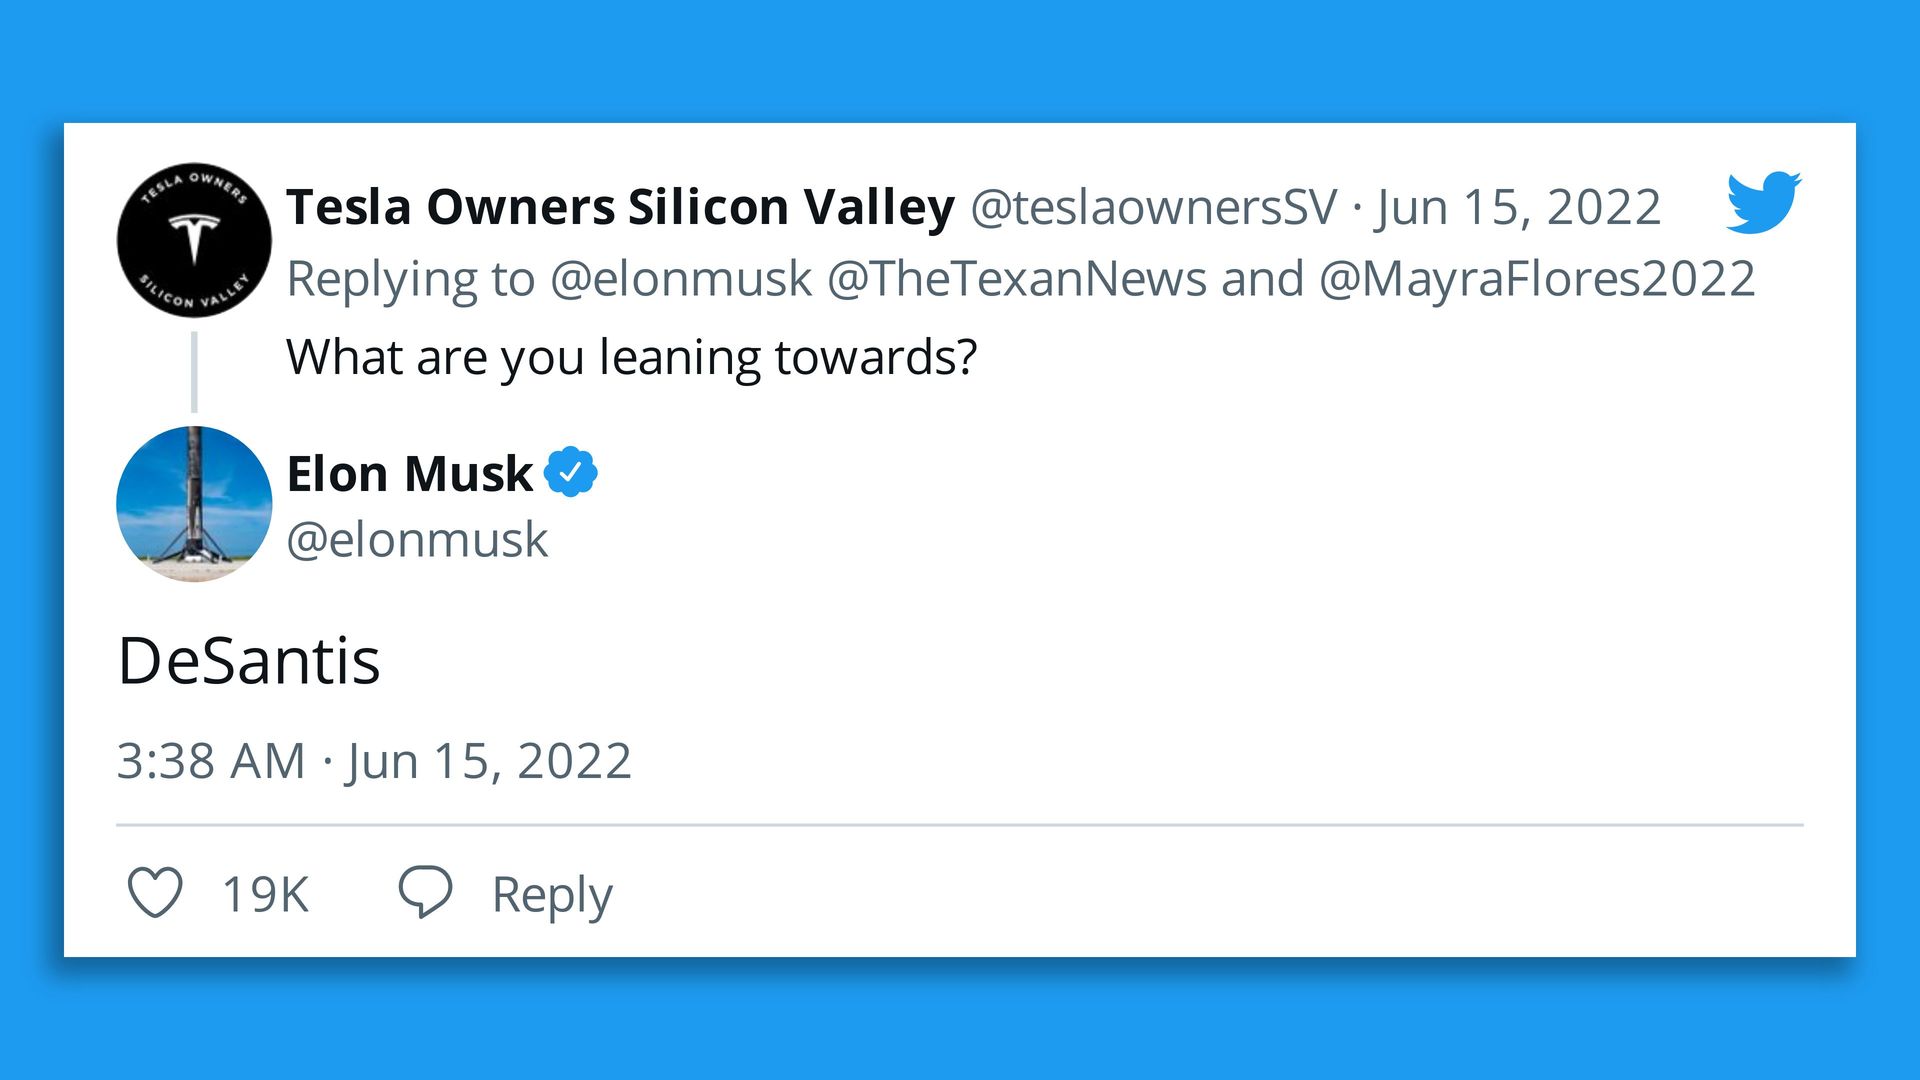The image size is (1920, 1080).
Task: Click the Elon Musk display name
Action: click(409, 473)
